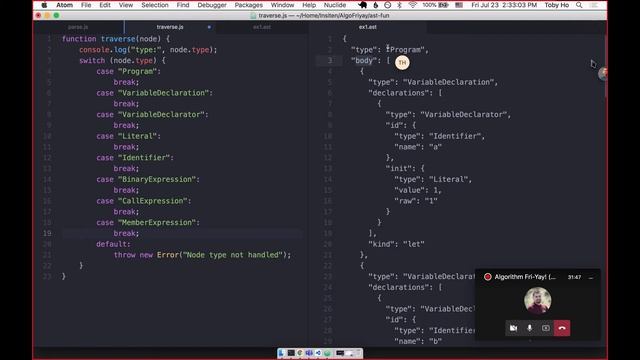This screenshot has width=640, height=360.
Task: Click the throw new Error line
Action: (x=202, y=255)
